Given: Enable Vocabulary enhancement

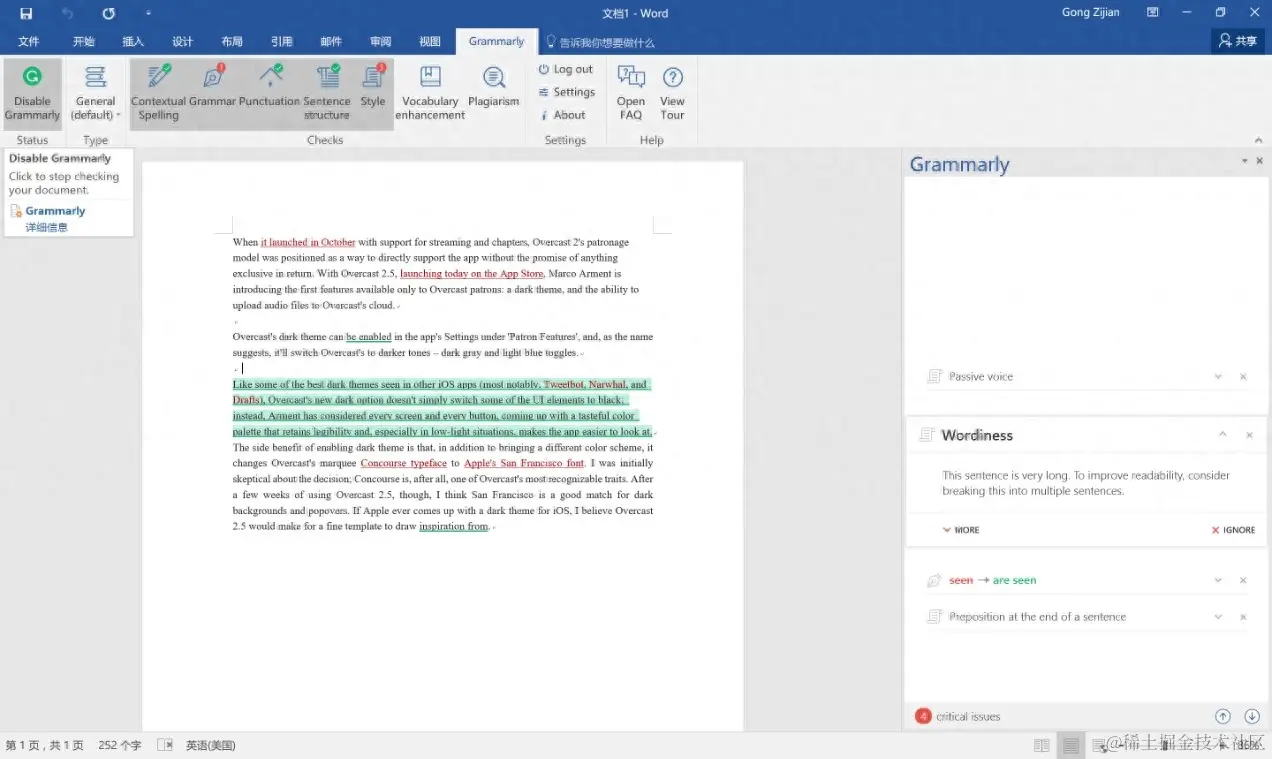Looking at the screenshot, I should tap(430, 93).
